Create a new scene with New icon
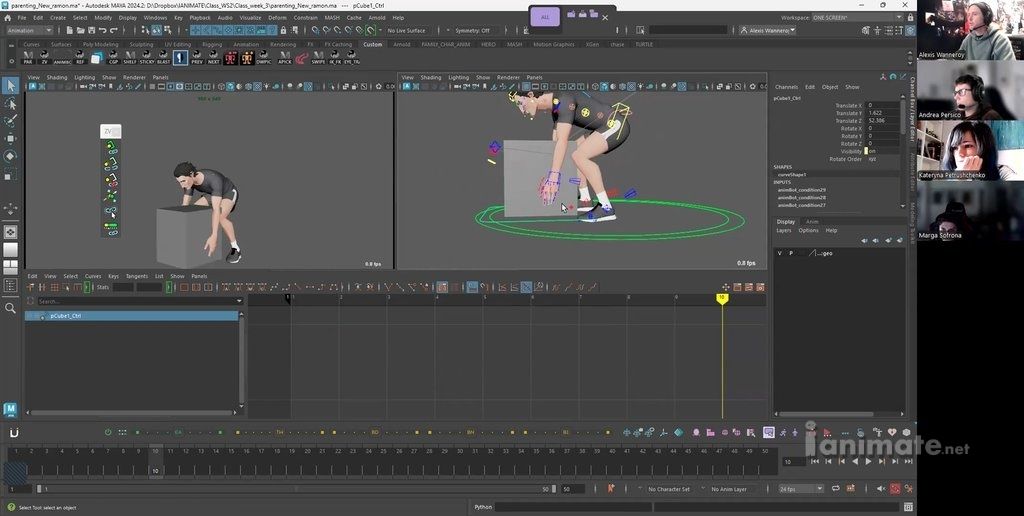Screen dimensions: 1024x516 [71, 30]
